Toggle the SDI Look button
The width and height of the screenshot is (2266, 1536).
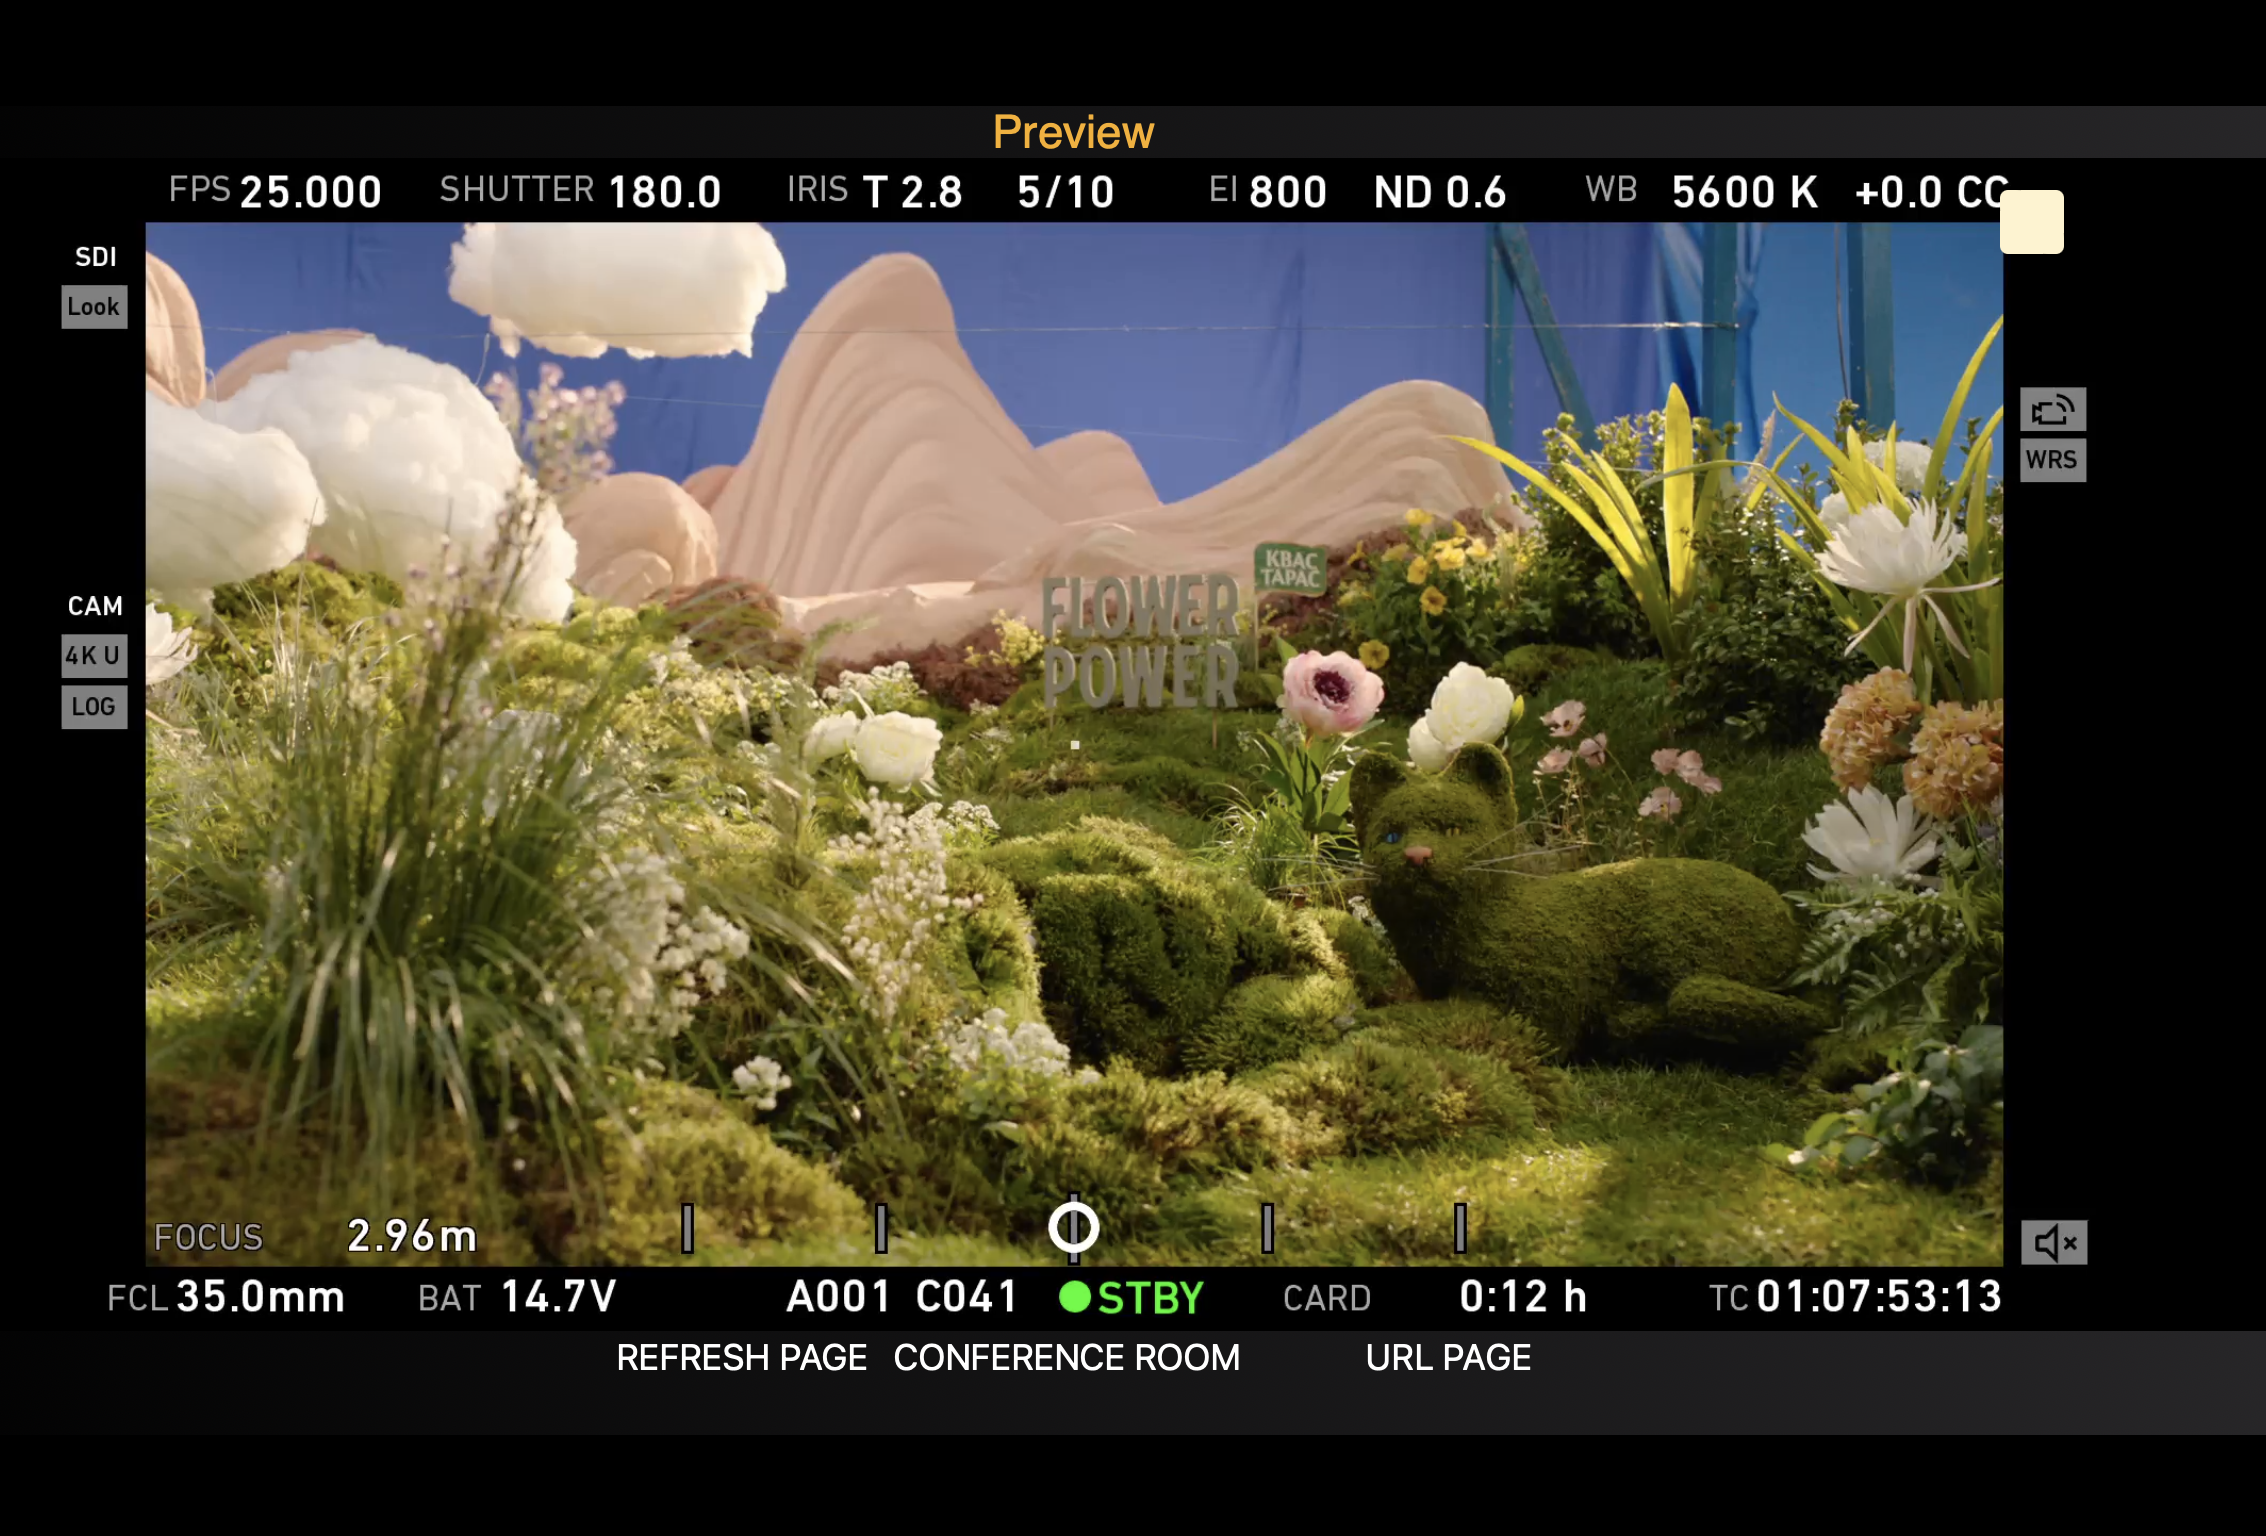click(x=94, y=307)
